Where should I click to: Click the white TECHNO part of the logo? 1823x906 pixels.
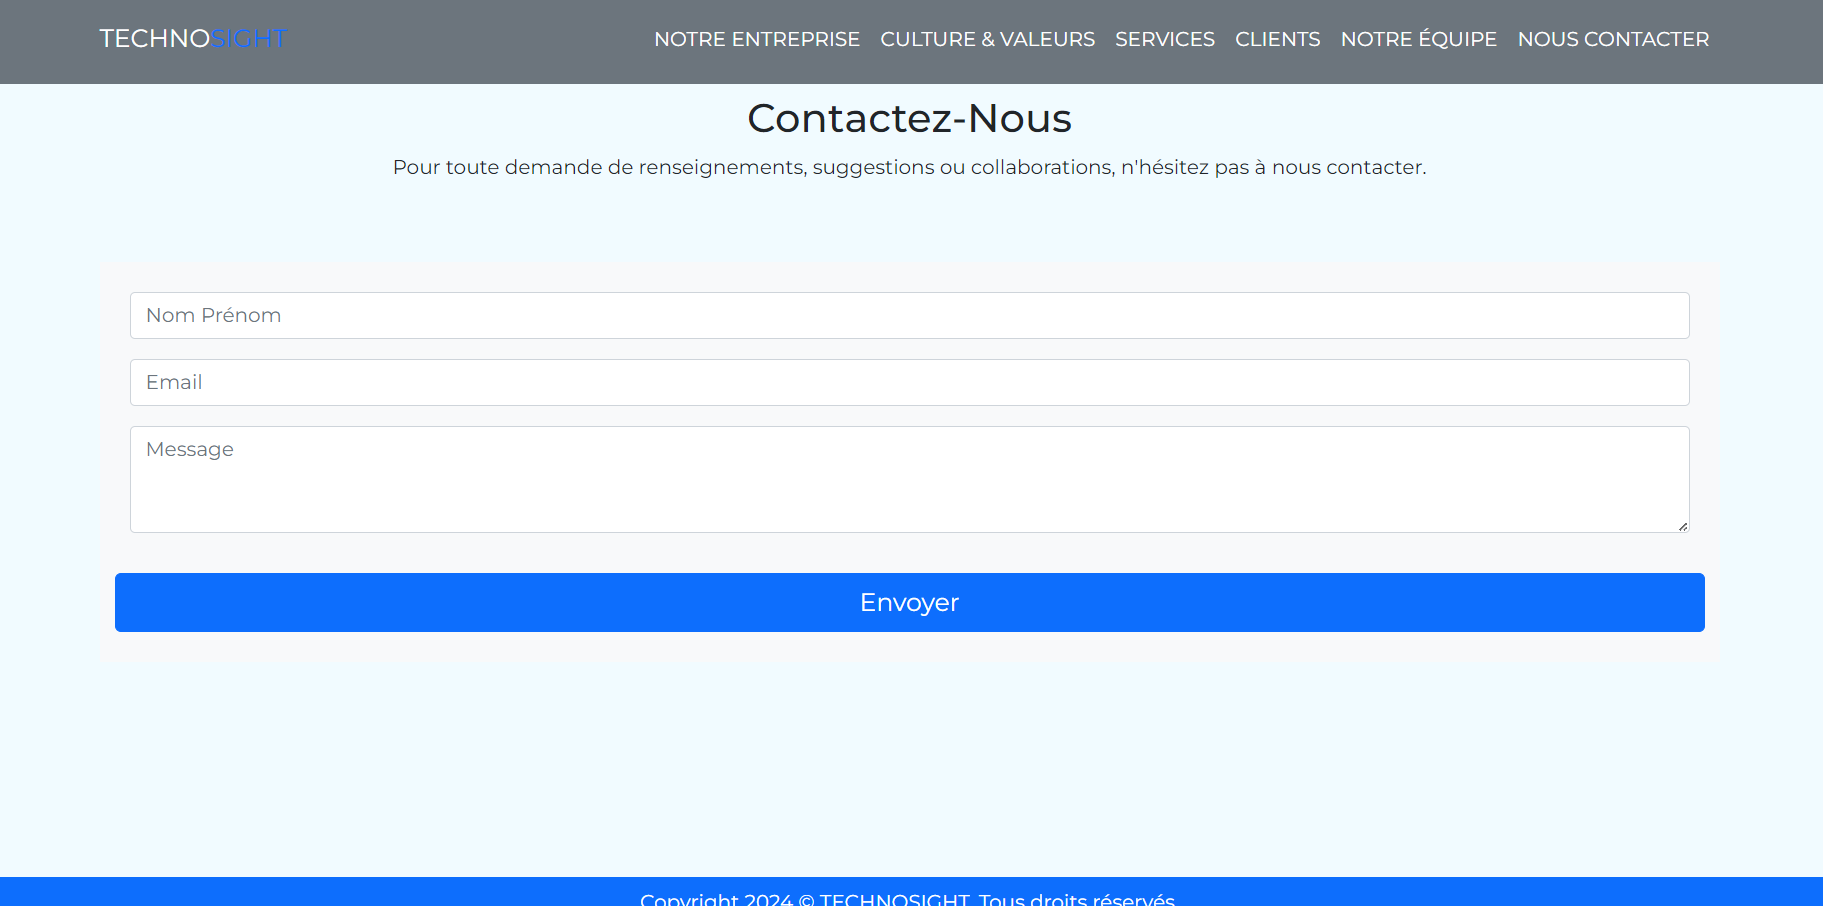tap(154, 39)
